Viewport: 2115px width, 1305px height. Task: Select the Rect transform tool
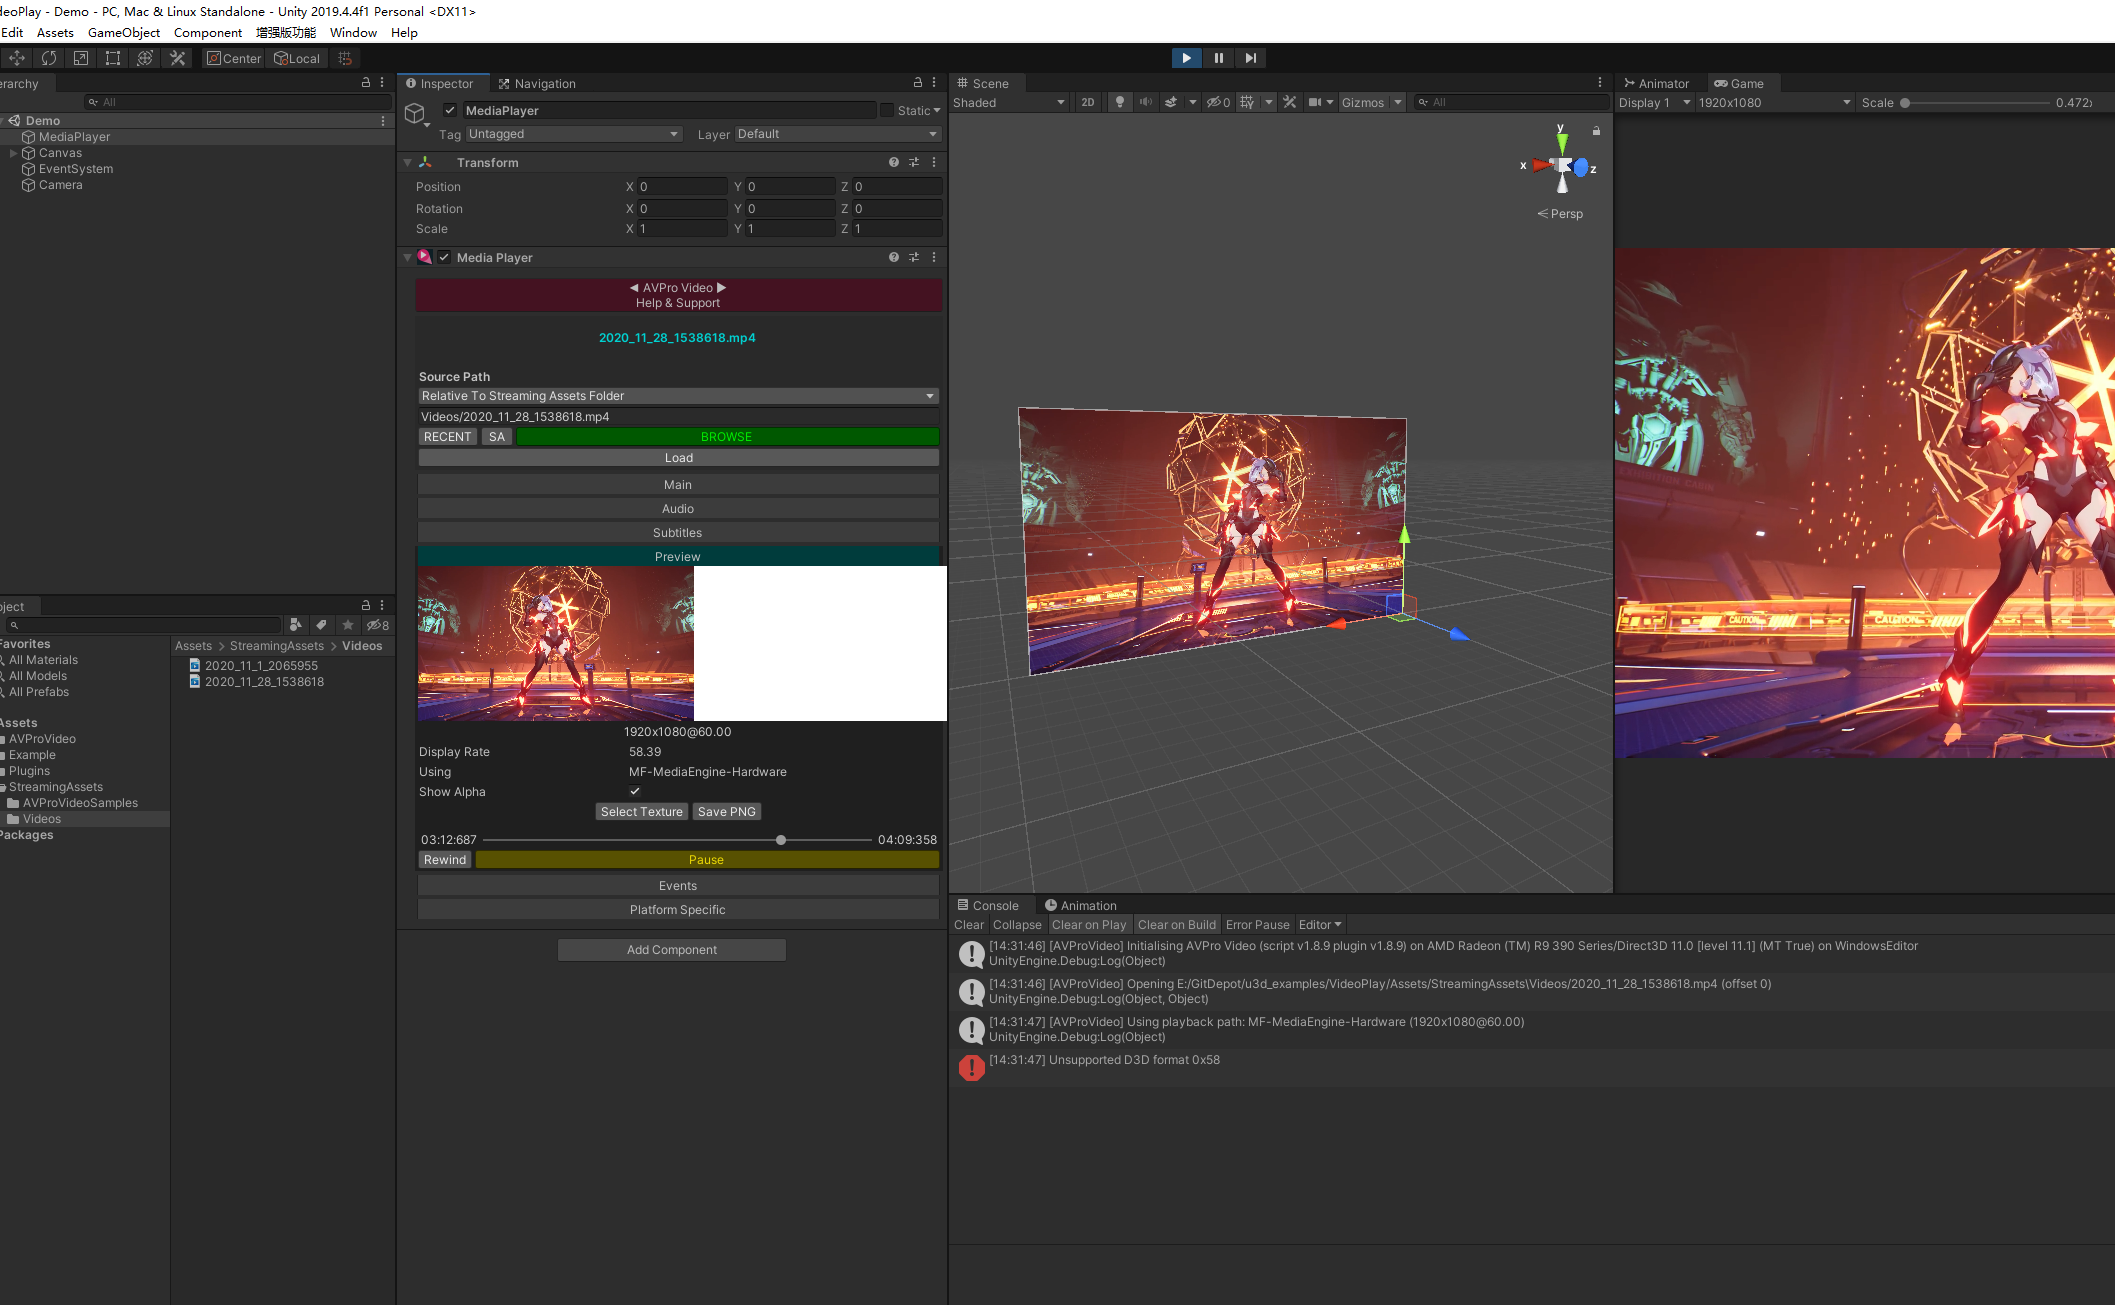click(113, 58)
